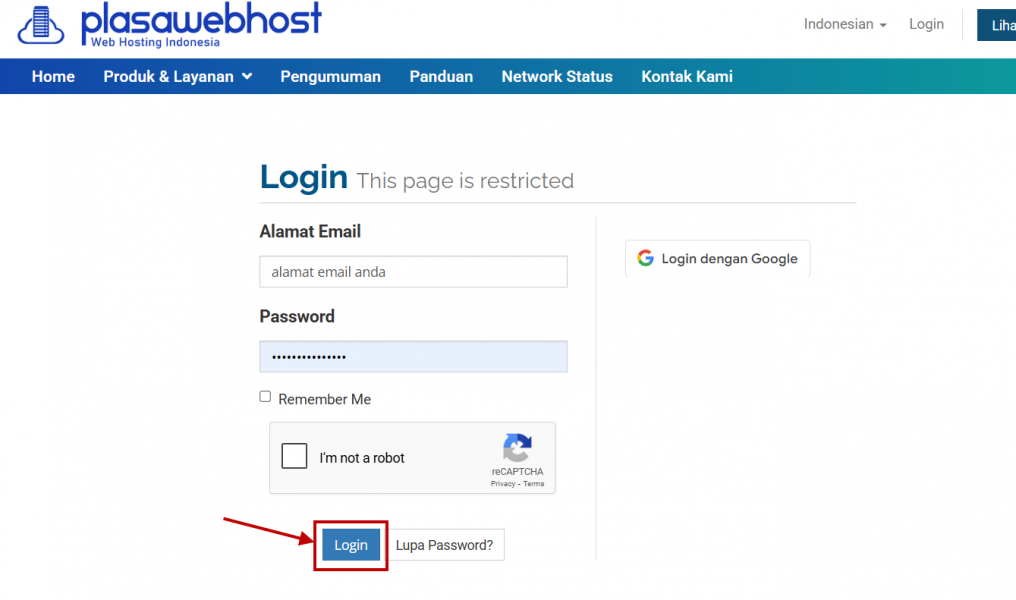This screenshot has height=600, width=1016.
Task: Click the reCAPTCHA logo icon
Action: [x=517, y=448]
